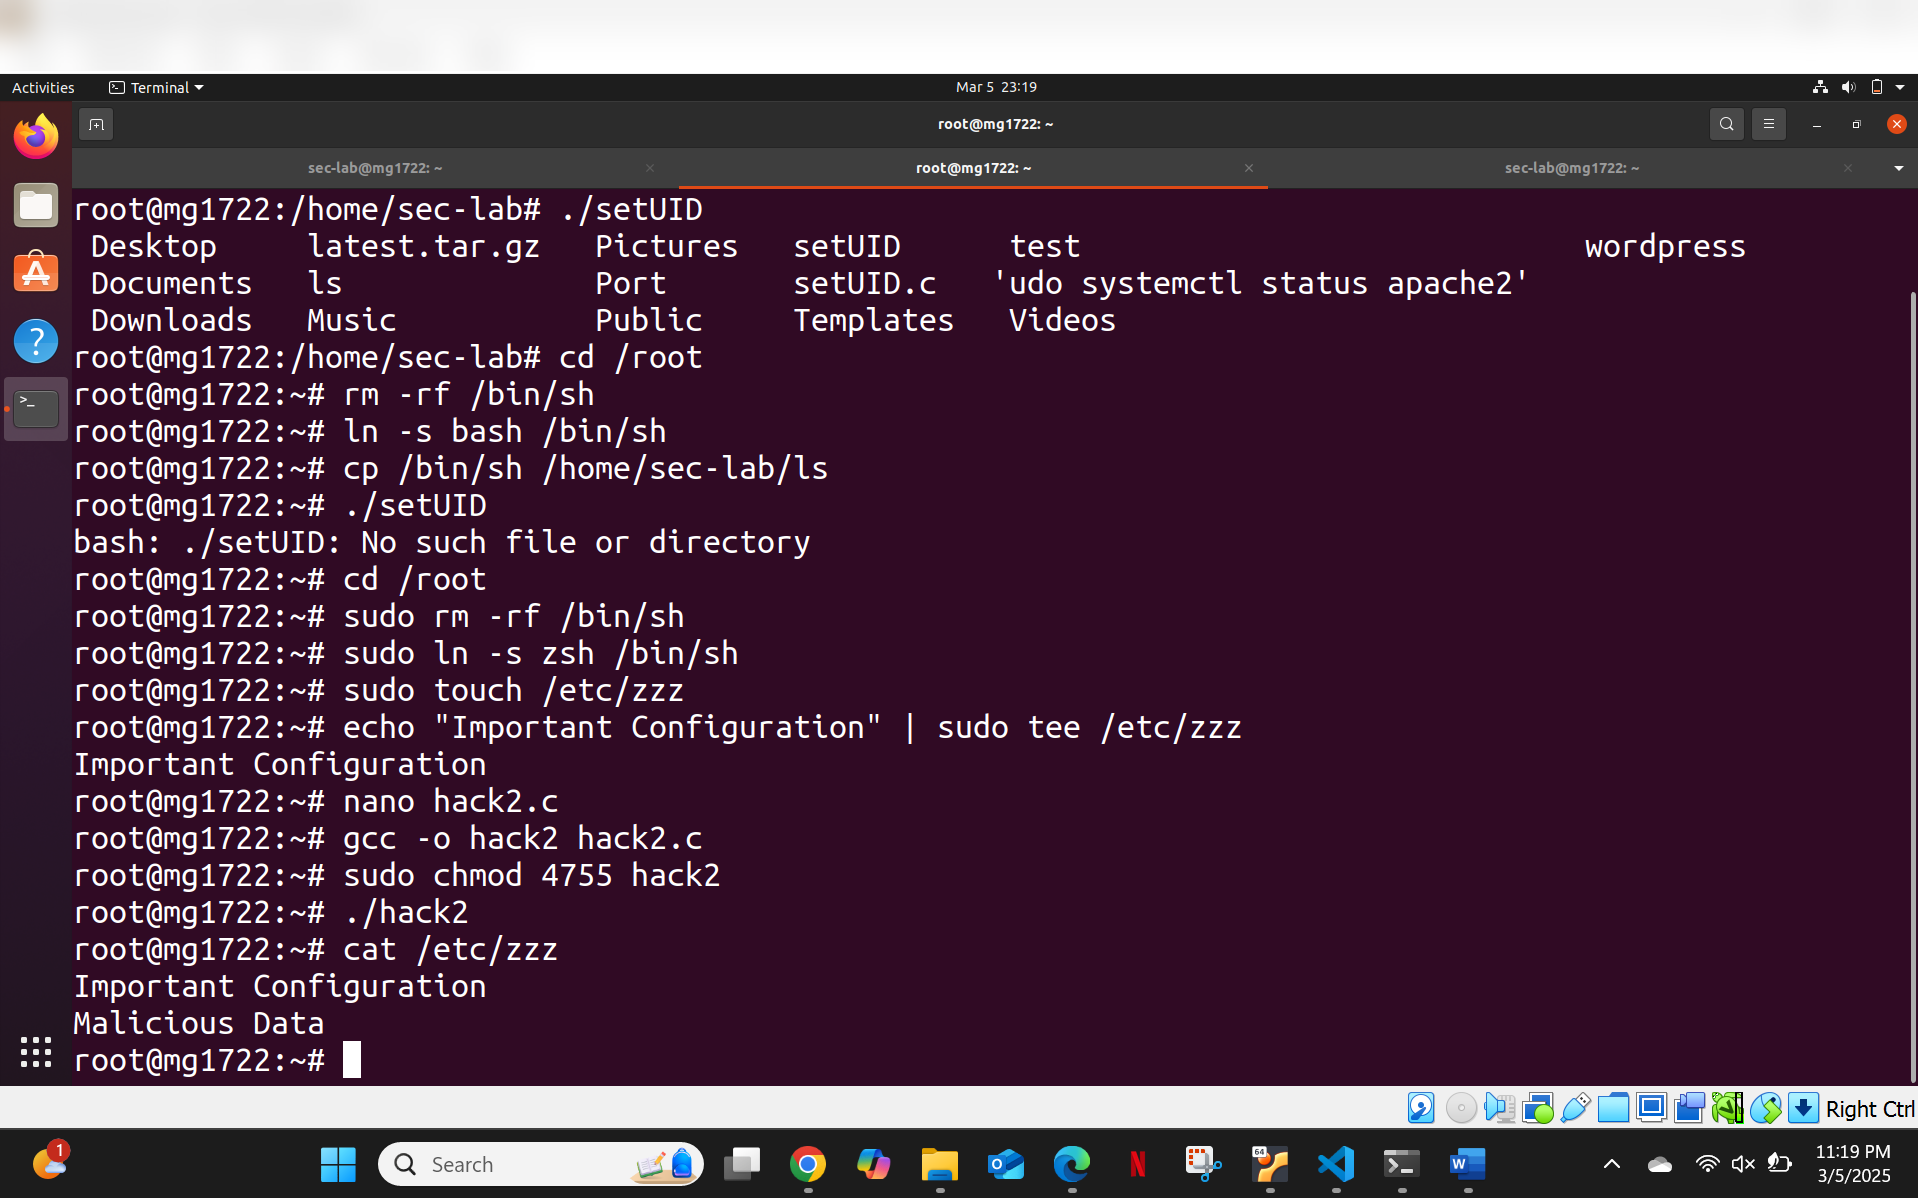The image size is (1918, 1198).
Task: Open the Terminal app menu dropdown
Action: click(156, 87)
